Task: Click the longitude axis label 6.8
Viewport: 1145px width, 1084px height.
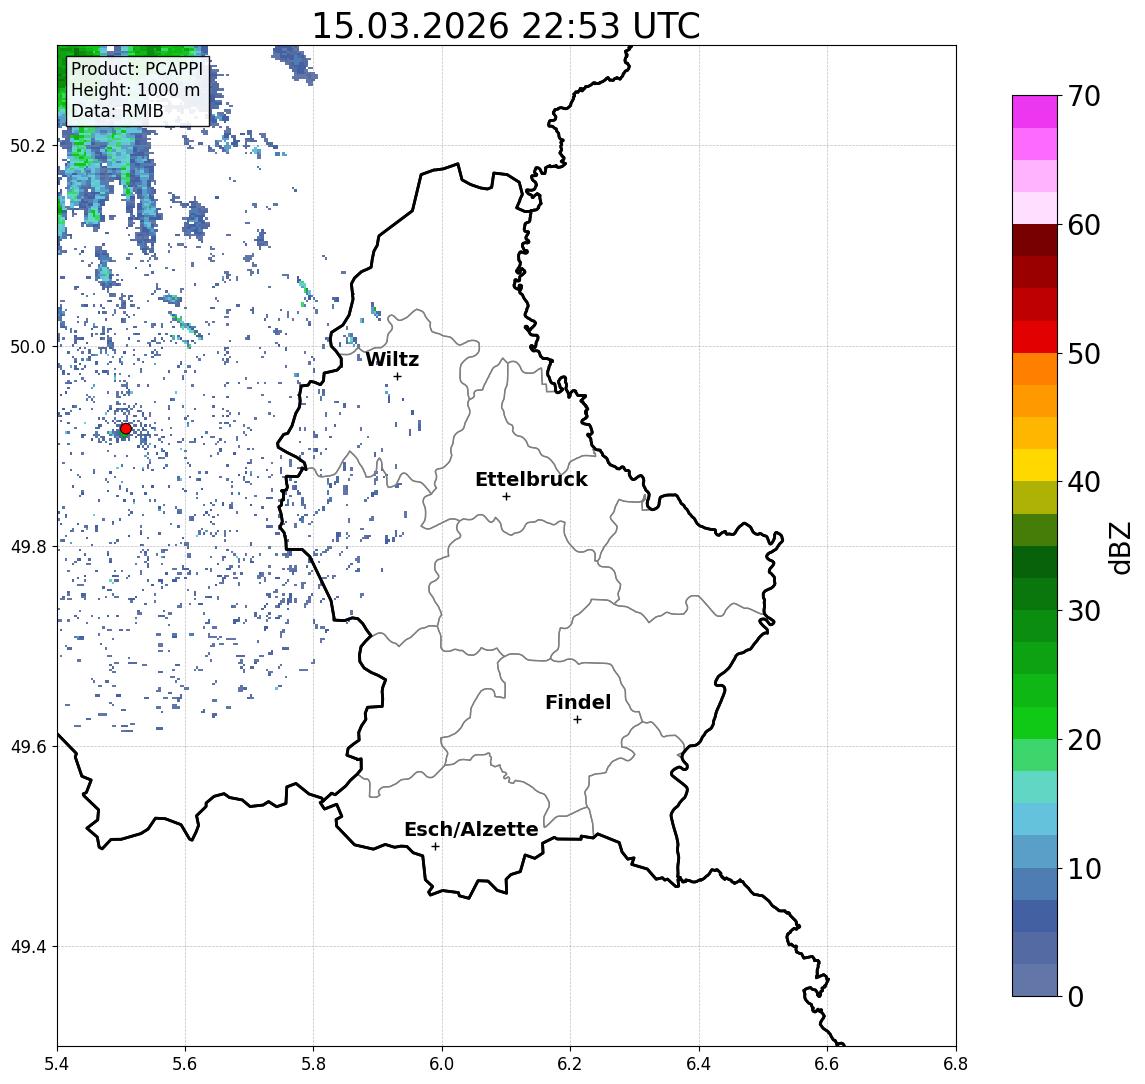Action: click(955, 1064)
